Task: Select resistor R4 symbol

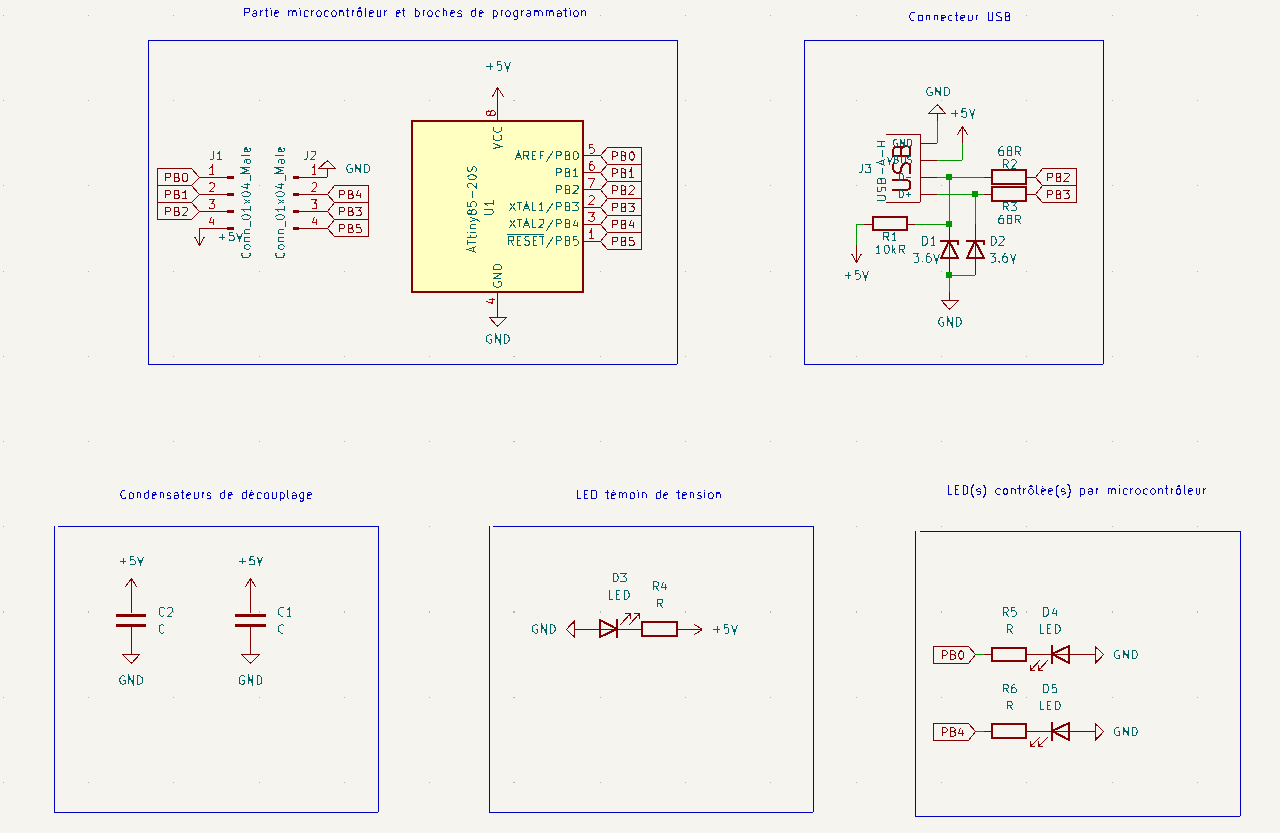Action: (x=659, y=629)
